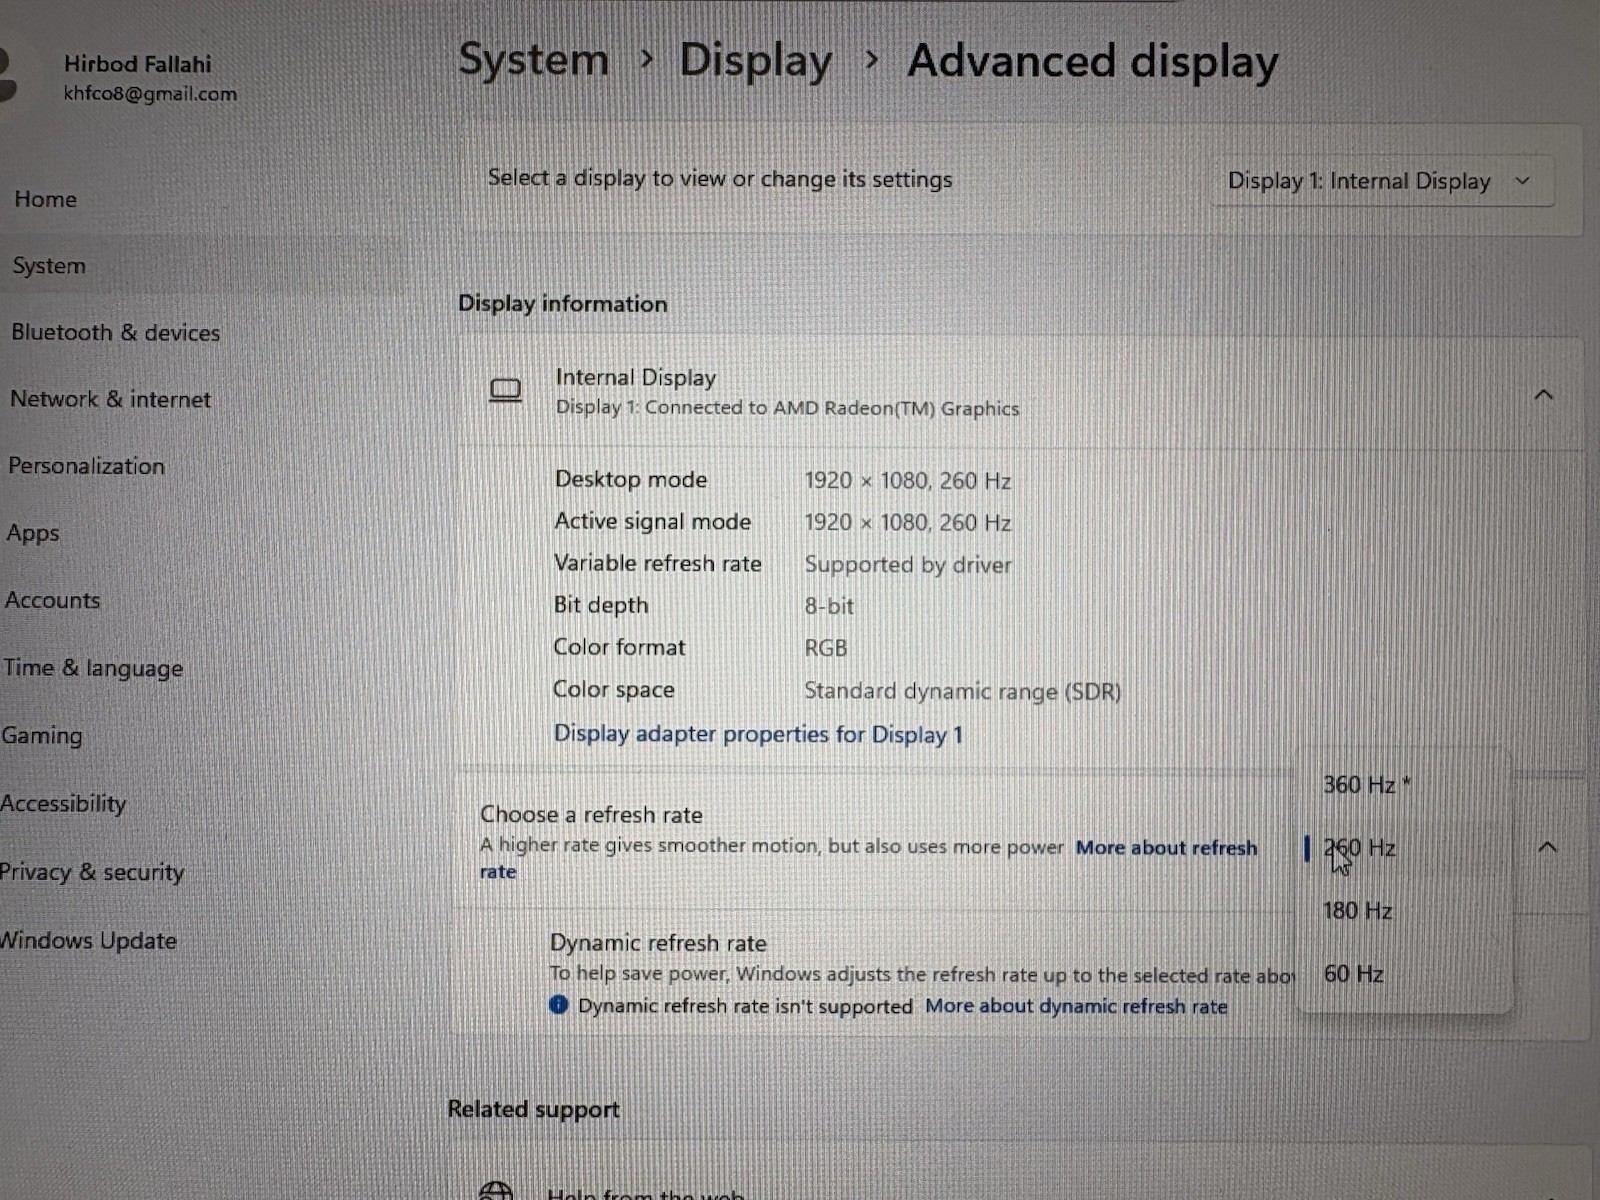Image resolution: width=1600 pixels, height=1200 pixels.
Task: Click the Hirbod Fallahi account name
Action: click(138, 64)
